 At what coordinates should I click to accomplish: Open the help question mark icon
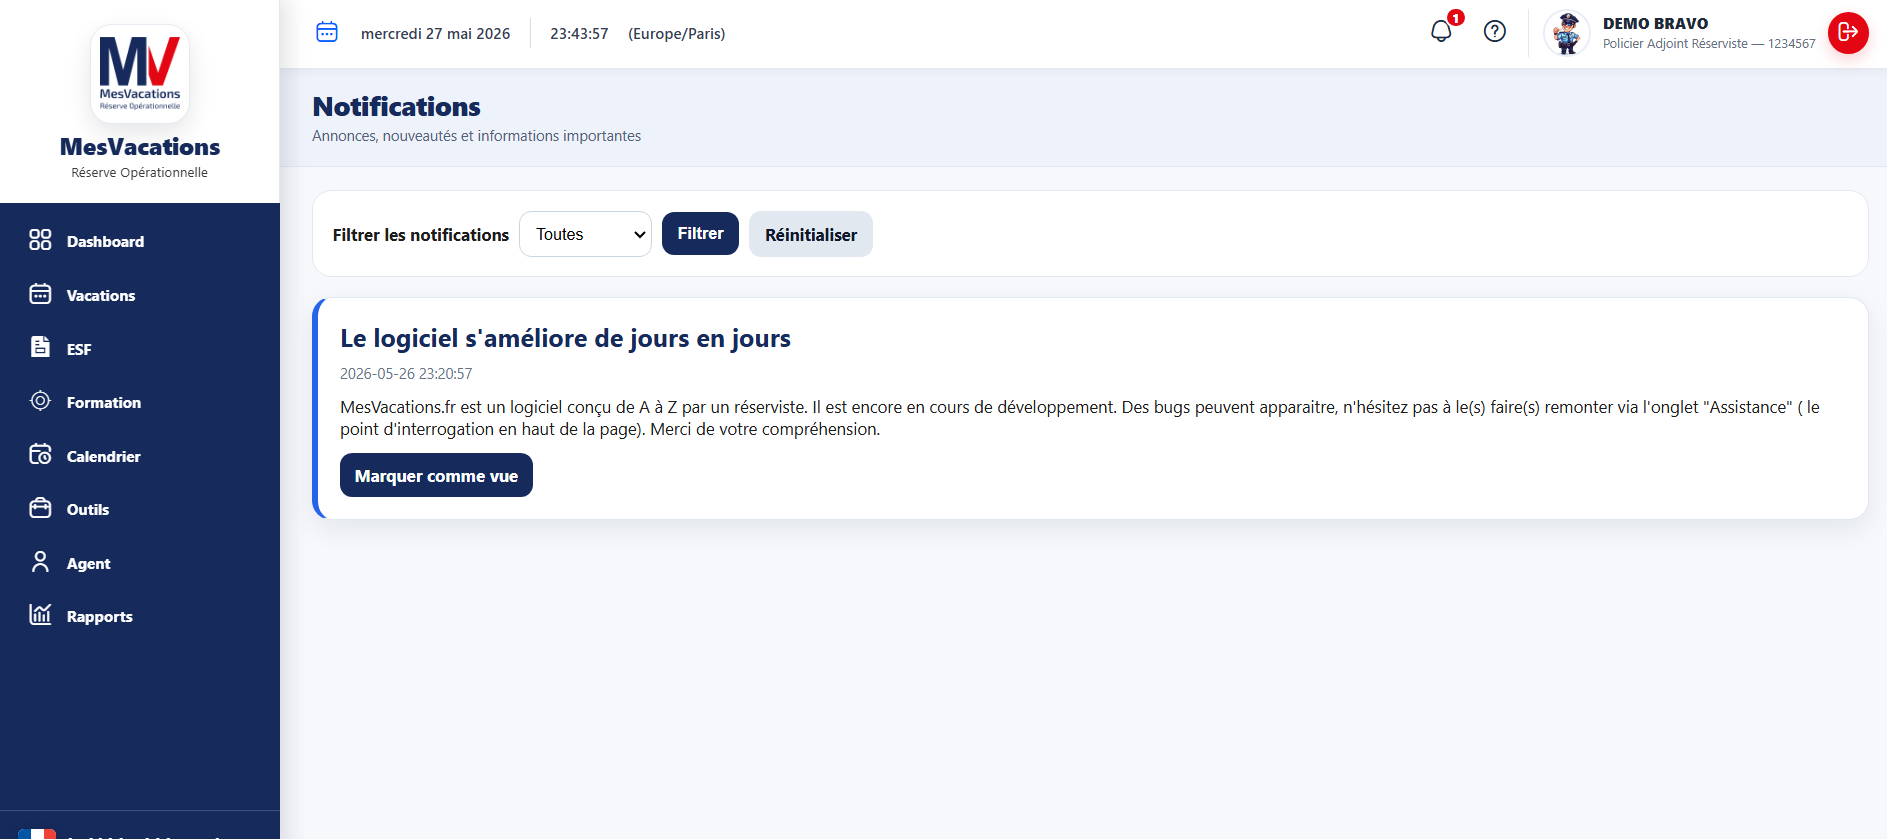[x=1495, y=32]
